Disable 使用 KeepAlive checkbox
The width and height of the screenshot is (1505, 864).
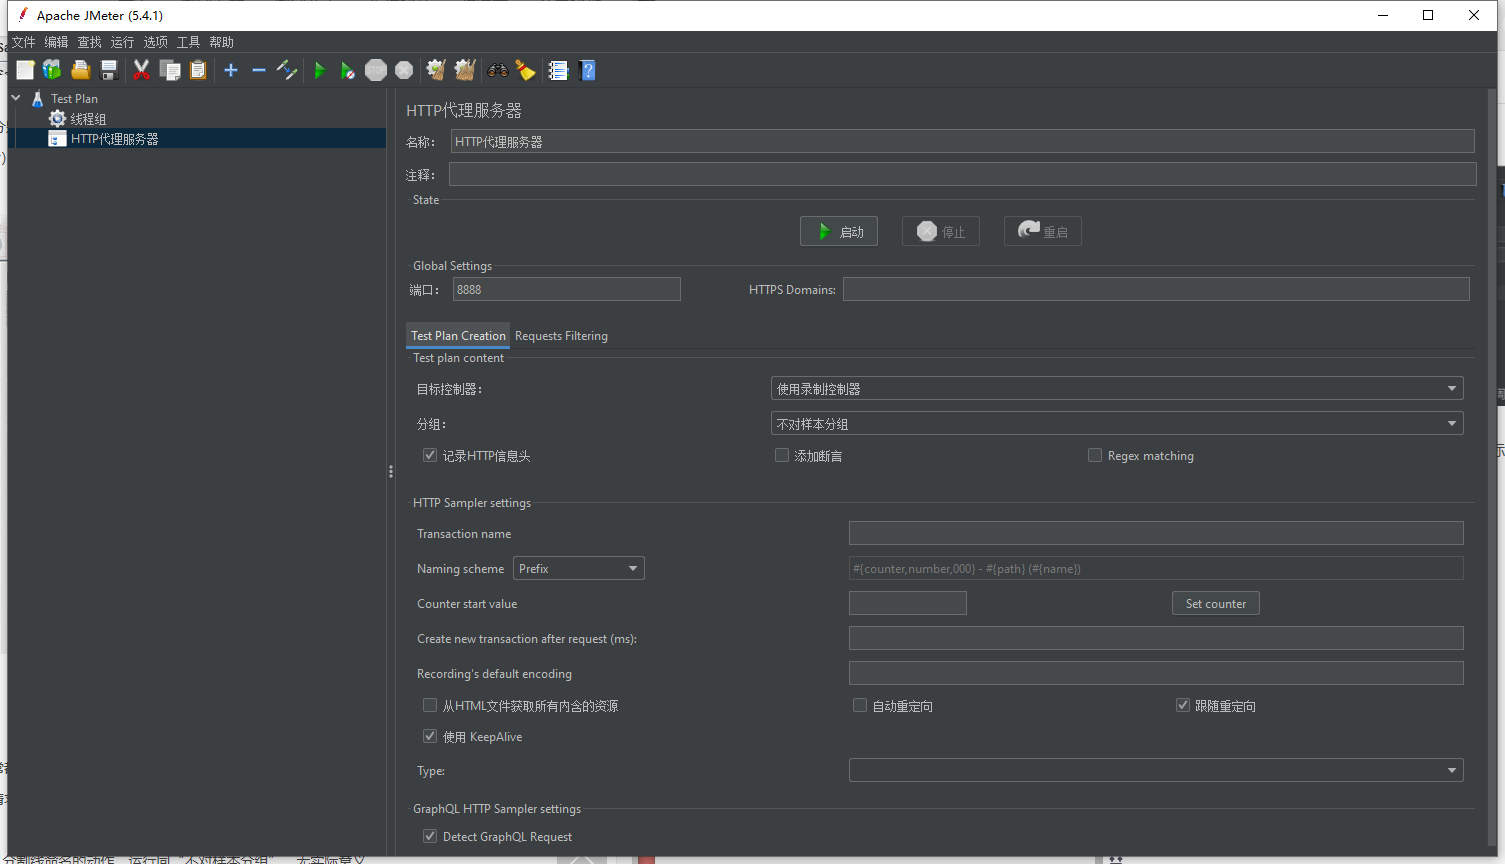point(430,736)
